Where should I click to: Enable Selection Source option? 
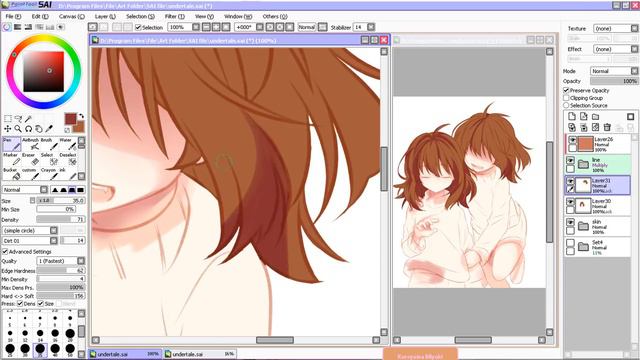click(566, 105)
